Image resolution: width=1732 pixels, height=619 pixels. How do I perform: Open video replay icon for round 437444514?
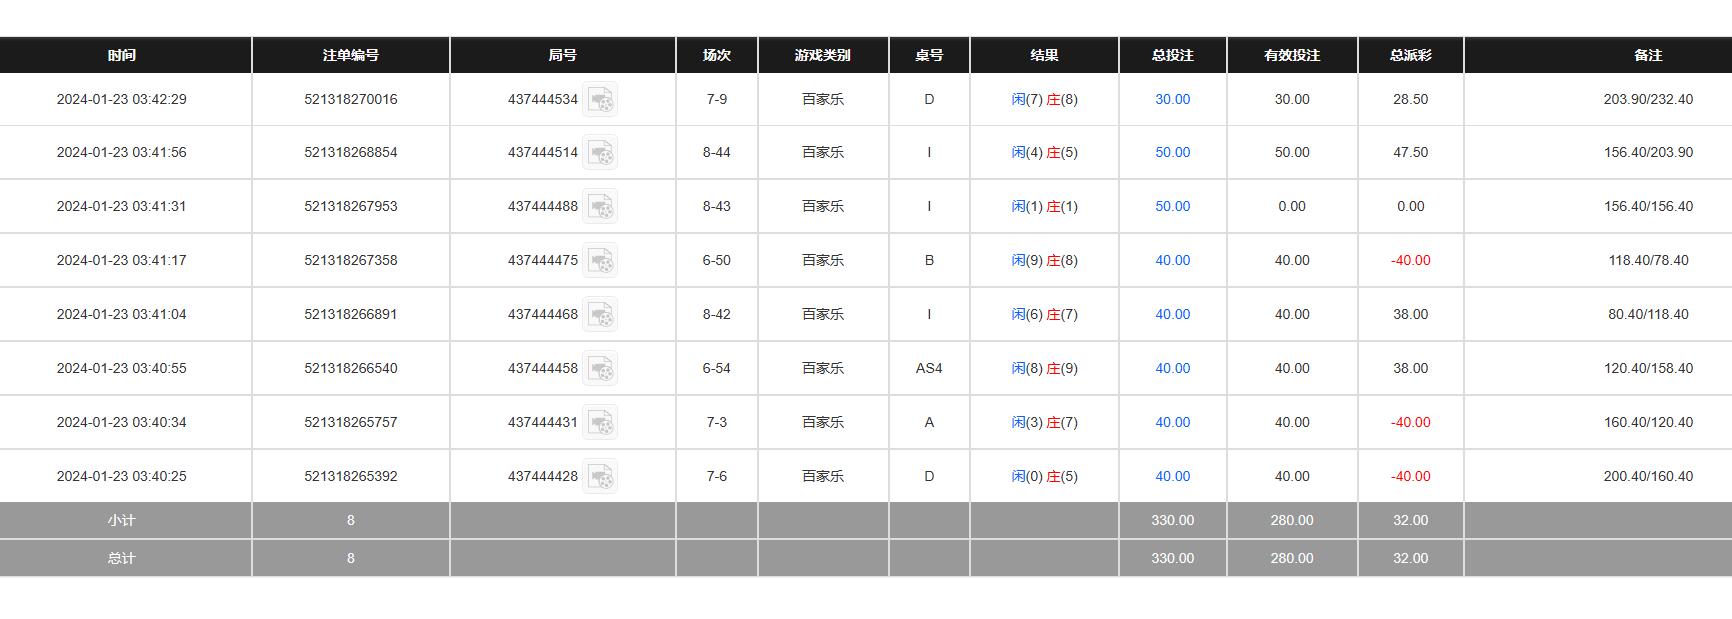(600, 153)
